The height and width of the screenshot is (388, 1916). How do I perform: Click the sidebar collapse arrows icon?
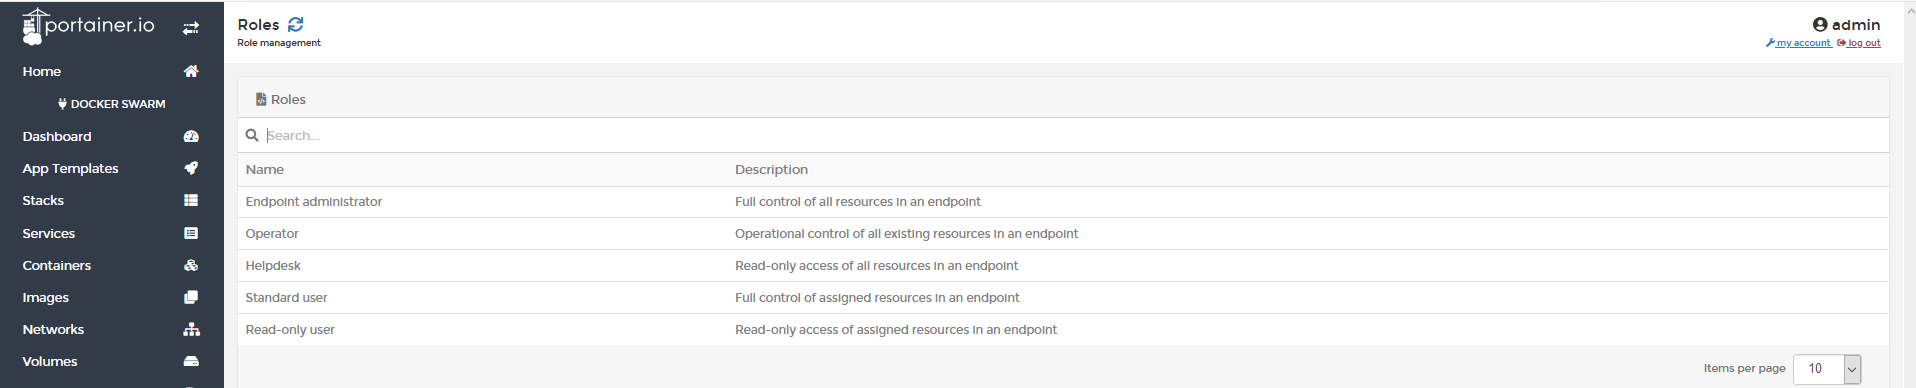(x=190, y=29)
